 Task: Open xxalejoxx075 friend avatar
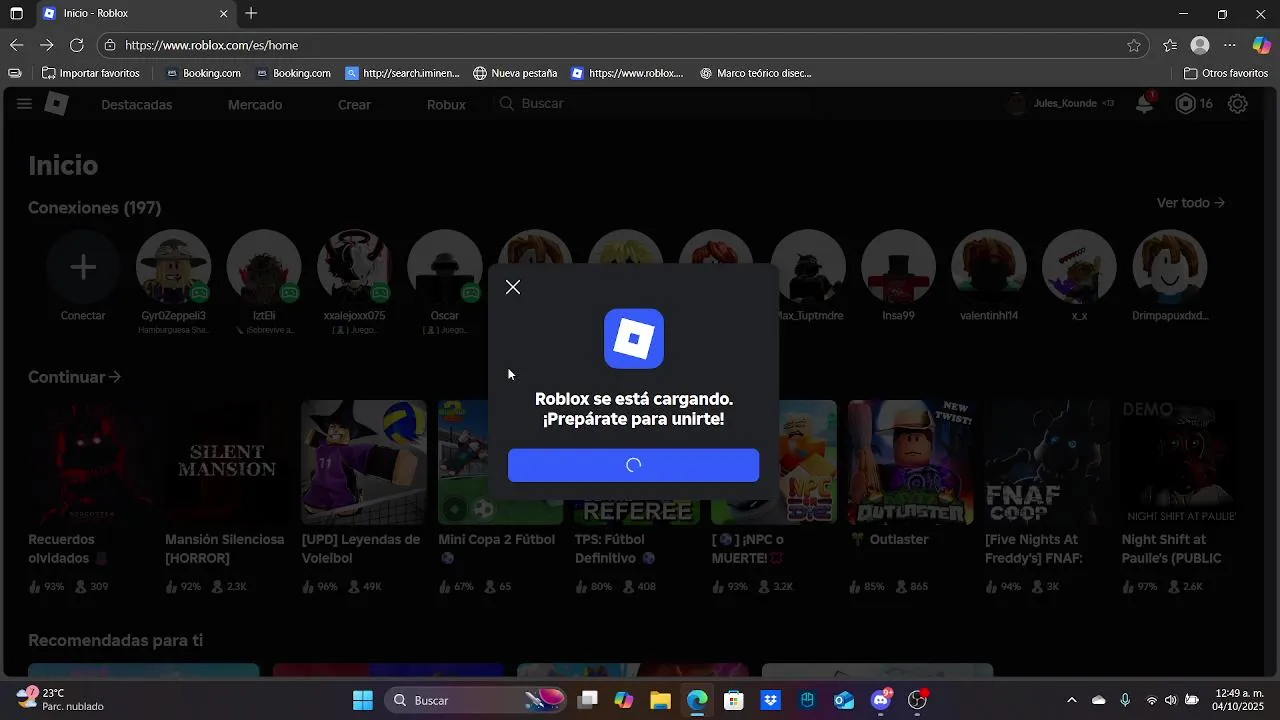(x=354, y=267)
